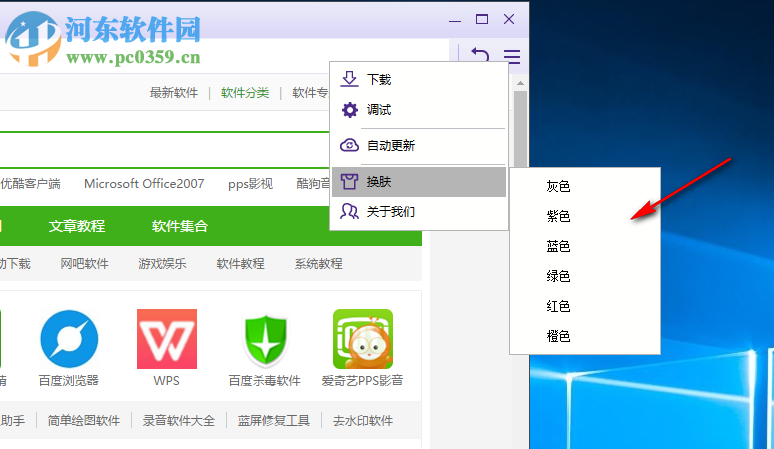
Task: Open the hamburger menu icon
Action: click(512, 56)
